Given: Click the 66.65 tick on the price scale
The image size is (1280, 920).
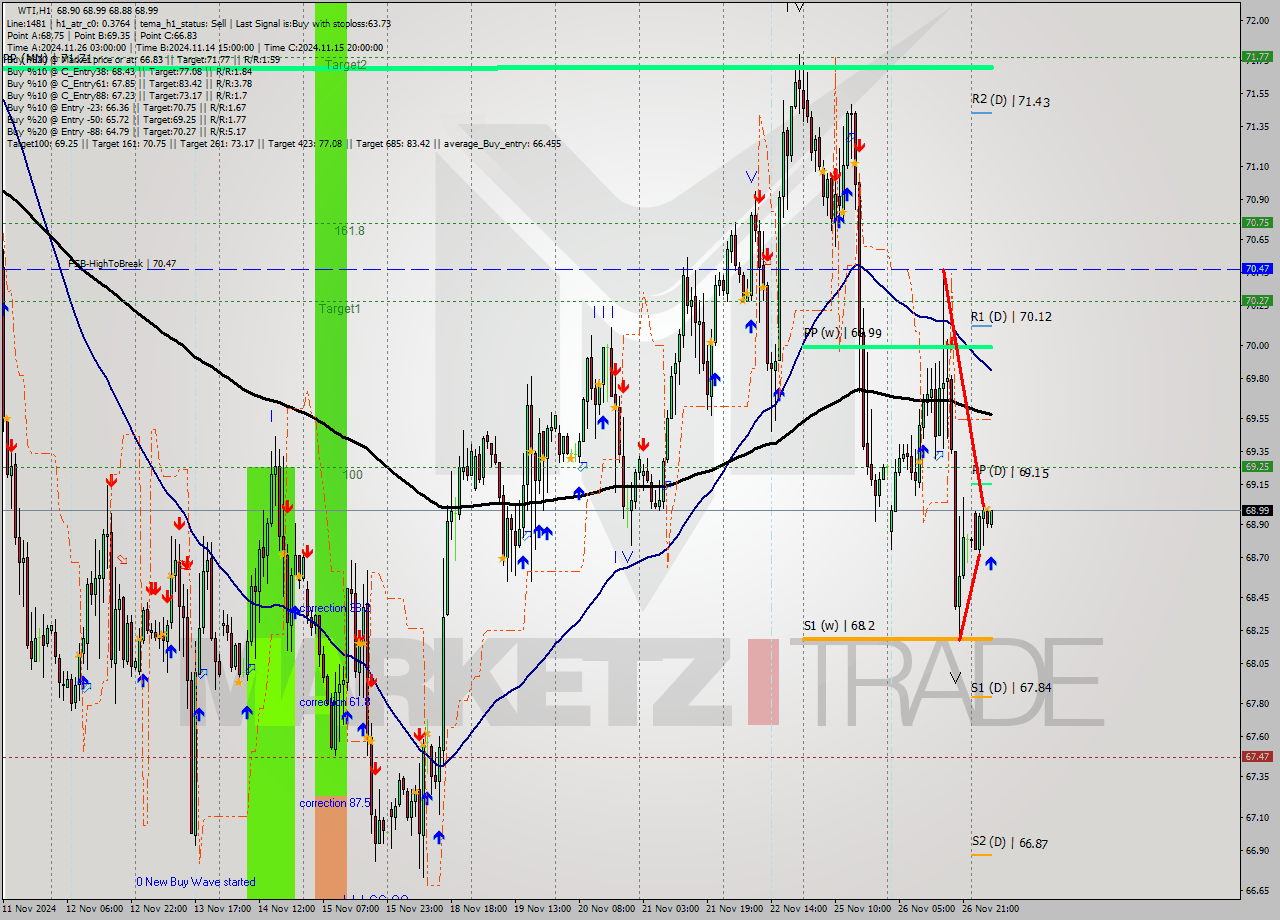Looking at the screenshot, I should pos(1257,890).
